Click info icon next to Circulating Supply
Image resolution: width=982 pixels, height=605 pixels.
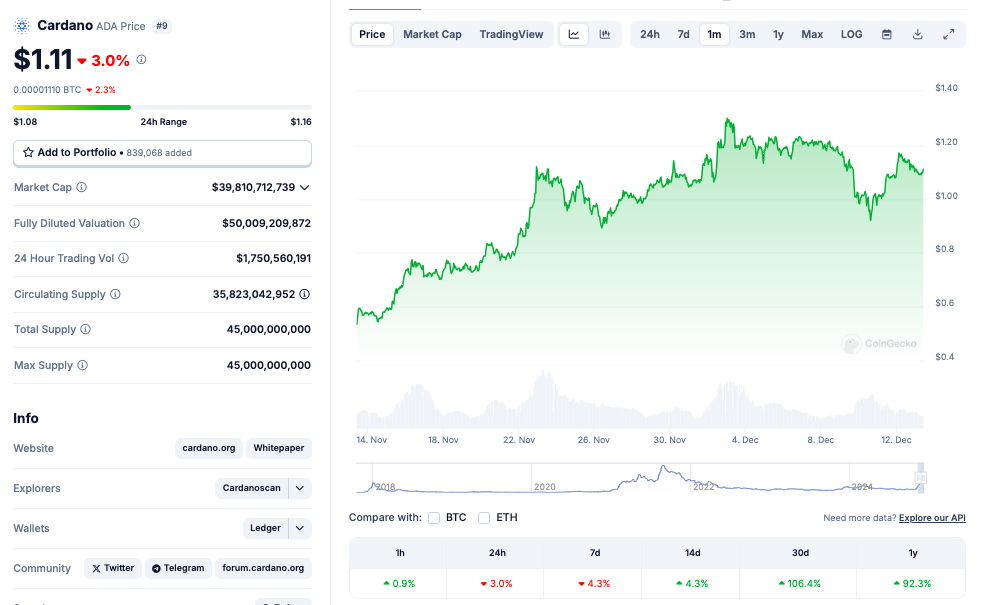(115, 294)
